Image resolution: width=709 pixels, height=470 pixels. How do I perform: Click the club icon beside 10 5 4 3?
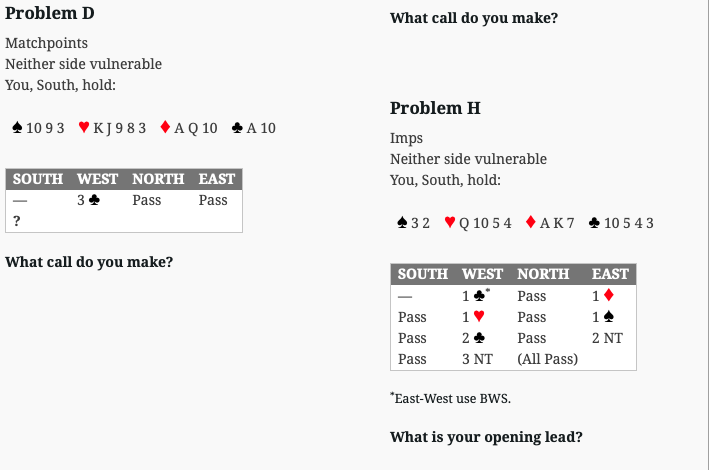pos(594,223)
